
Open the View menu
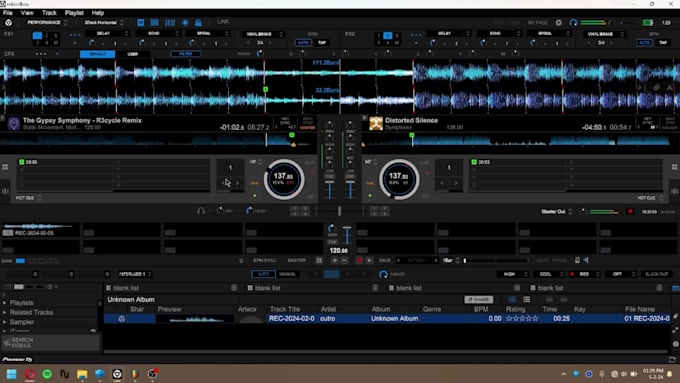pyautogui.click(x=27, y=13)
